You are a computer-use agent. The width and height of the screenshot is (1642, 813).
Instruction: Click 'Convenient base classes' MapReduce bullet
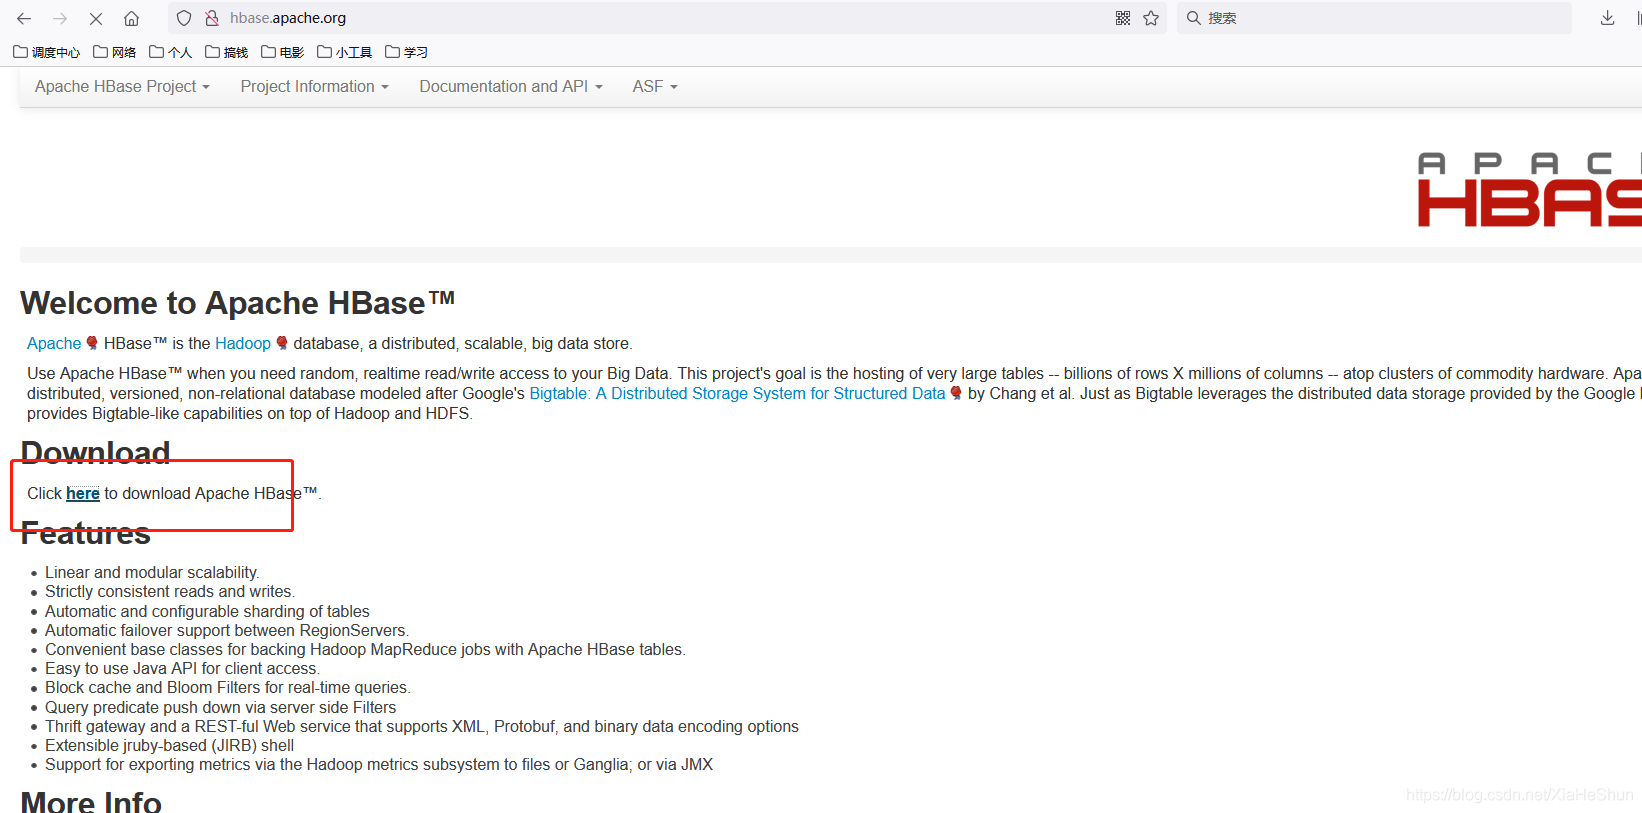pos(365,649)
